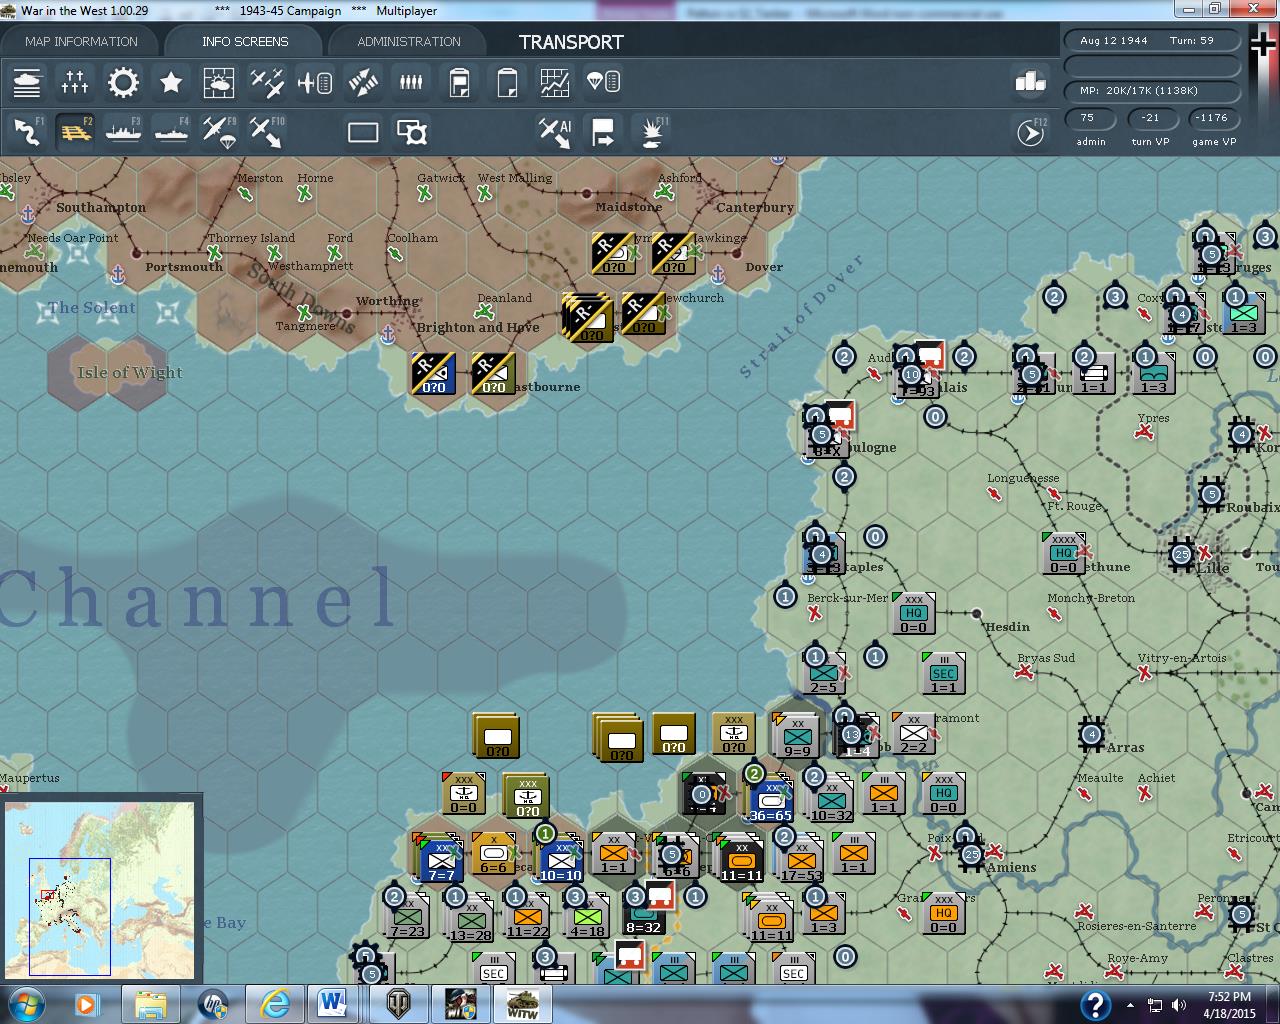Open the manpower soldiers icon

tap(411, 82)
